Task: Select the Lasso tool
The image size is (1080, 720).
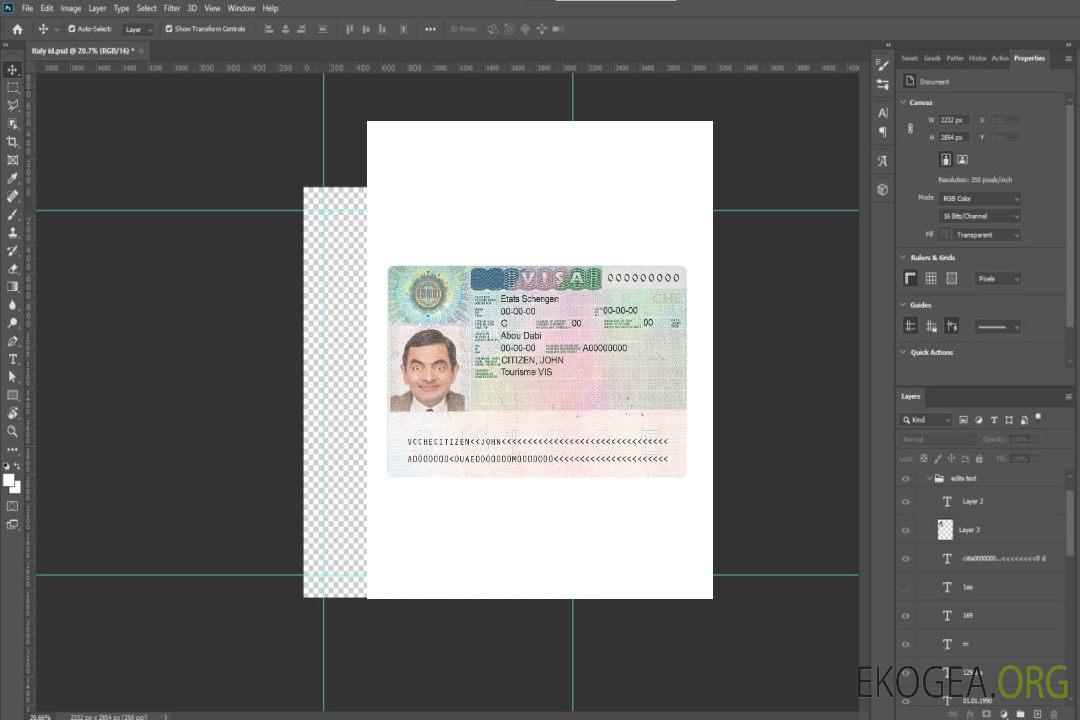Action: 12,105
